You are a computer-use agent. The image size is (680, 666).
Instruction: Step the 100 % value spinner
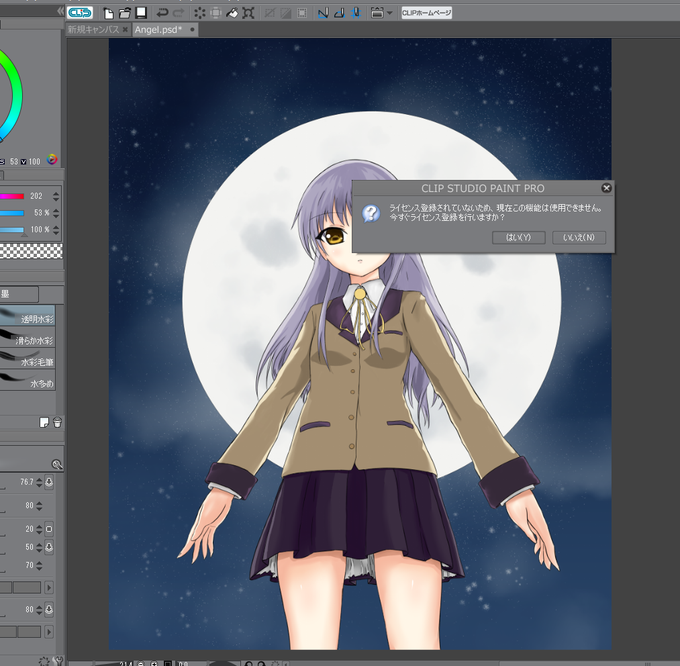56,230
